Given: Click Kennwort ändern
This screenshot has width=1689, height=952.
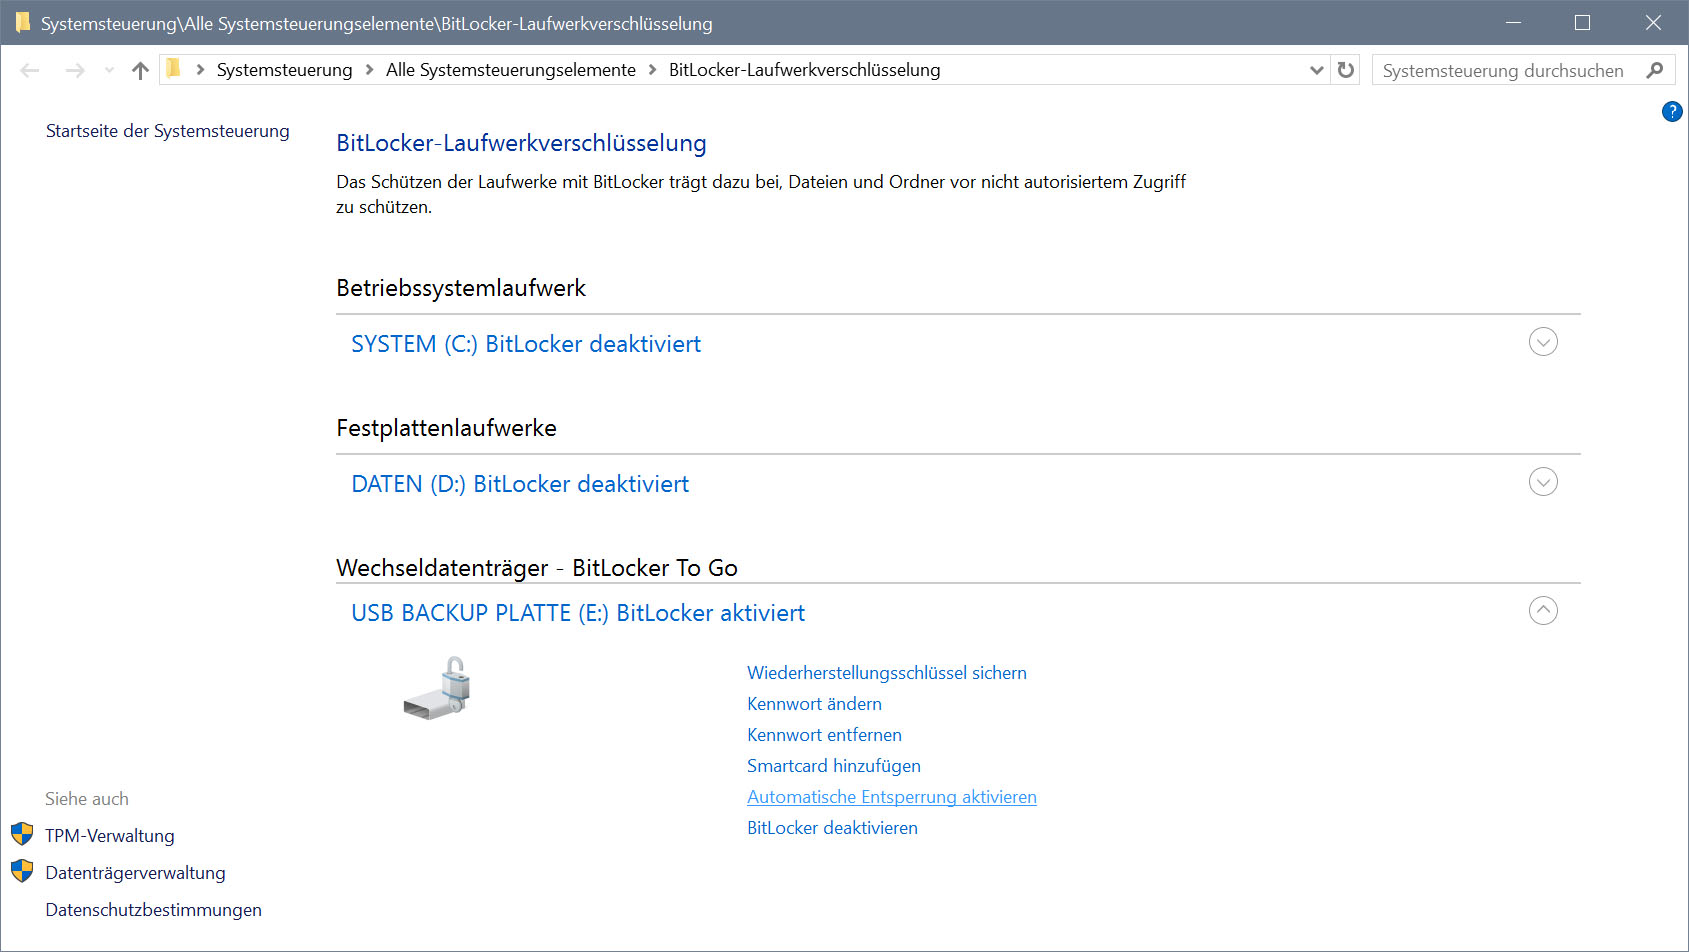Looking at the screenshot, I should 814,704.
